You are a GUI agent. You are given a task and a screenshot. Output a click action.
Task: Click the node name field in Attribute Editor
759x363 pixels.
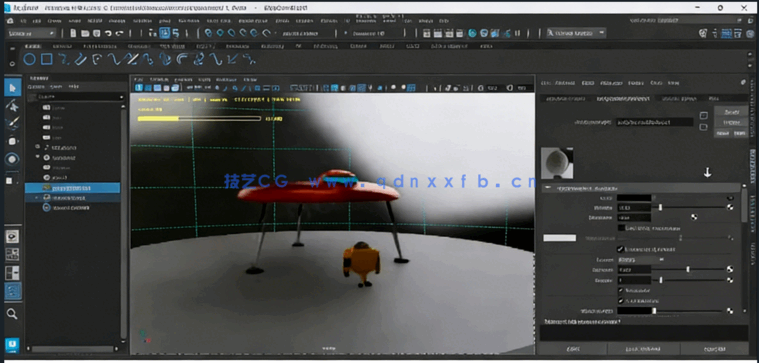point(654,122)
